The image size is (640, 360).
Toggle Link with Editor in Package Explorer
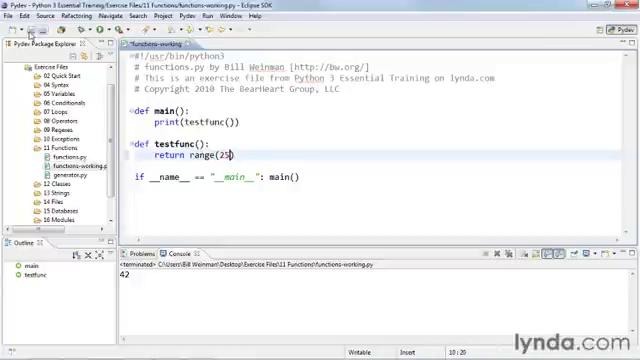[x=84, y=56]
